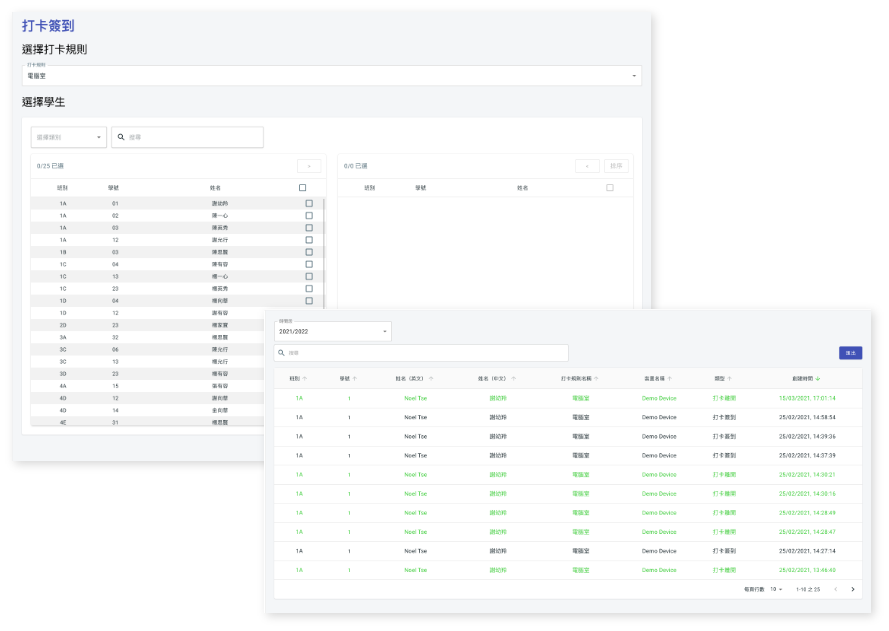Sort by 類型 column arrow
Screen dimensions: 889x631
730,379
